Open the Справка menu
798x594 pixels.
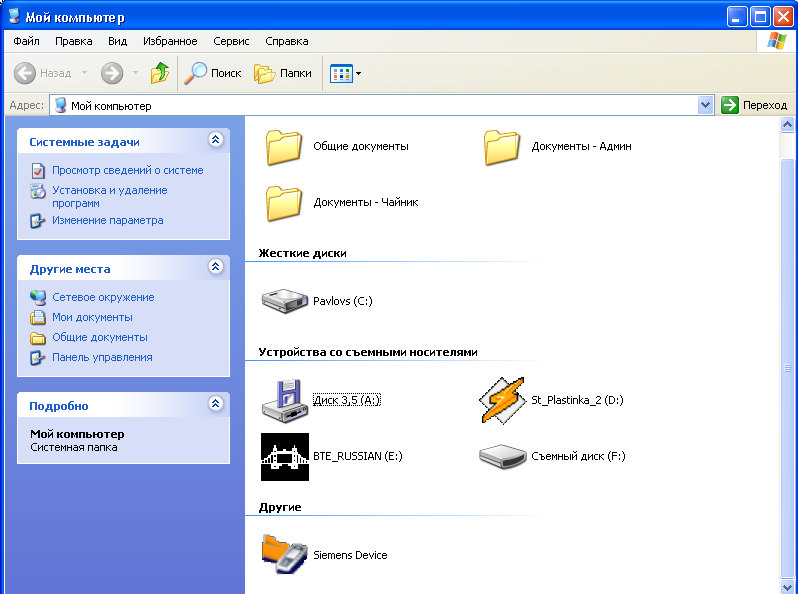(x=287, y=41)
